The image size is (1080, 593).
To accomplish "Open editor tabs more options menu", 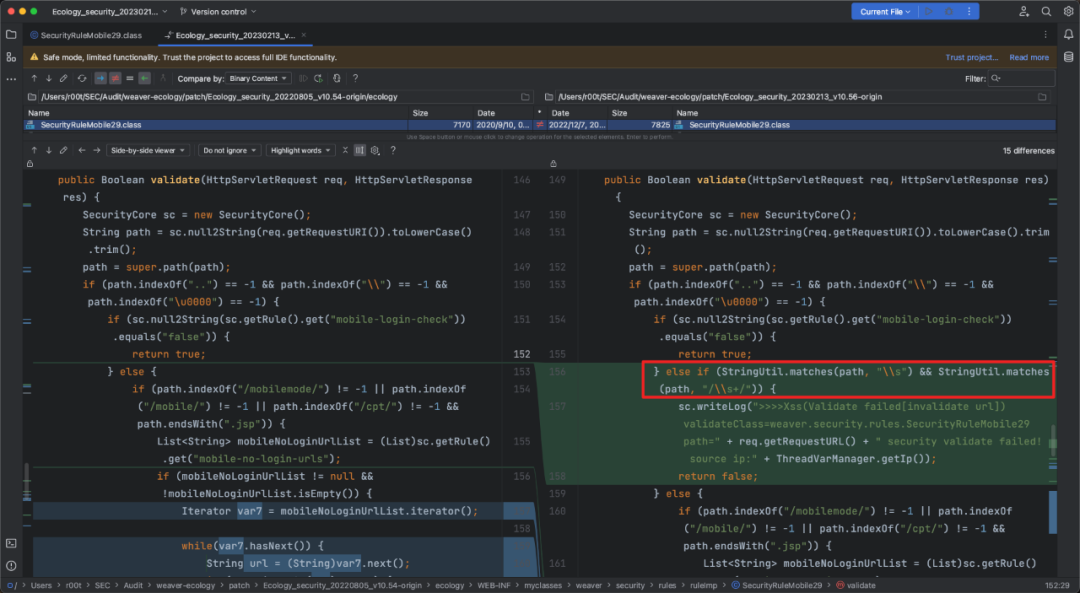I will point(1045,34).
